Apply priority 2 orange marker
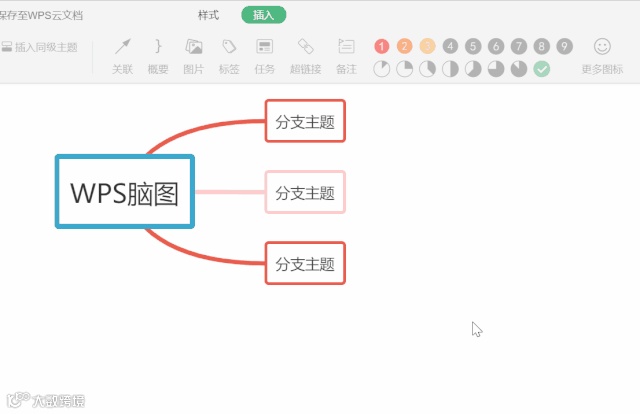This screenshot has height=414, width=640. (404, 46)
